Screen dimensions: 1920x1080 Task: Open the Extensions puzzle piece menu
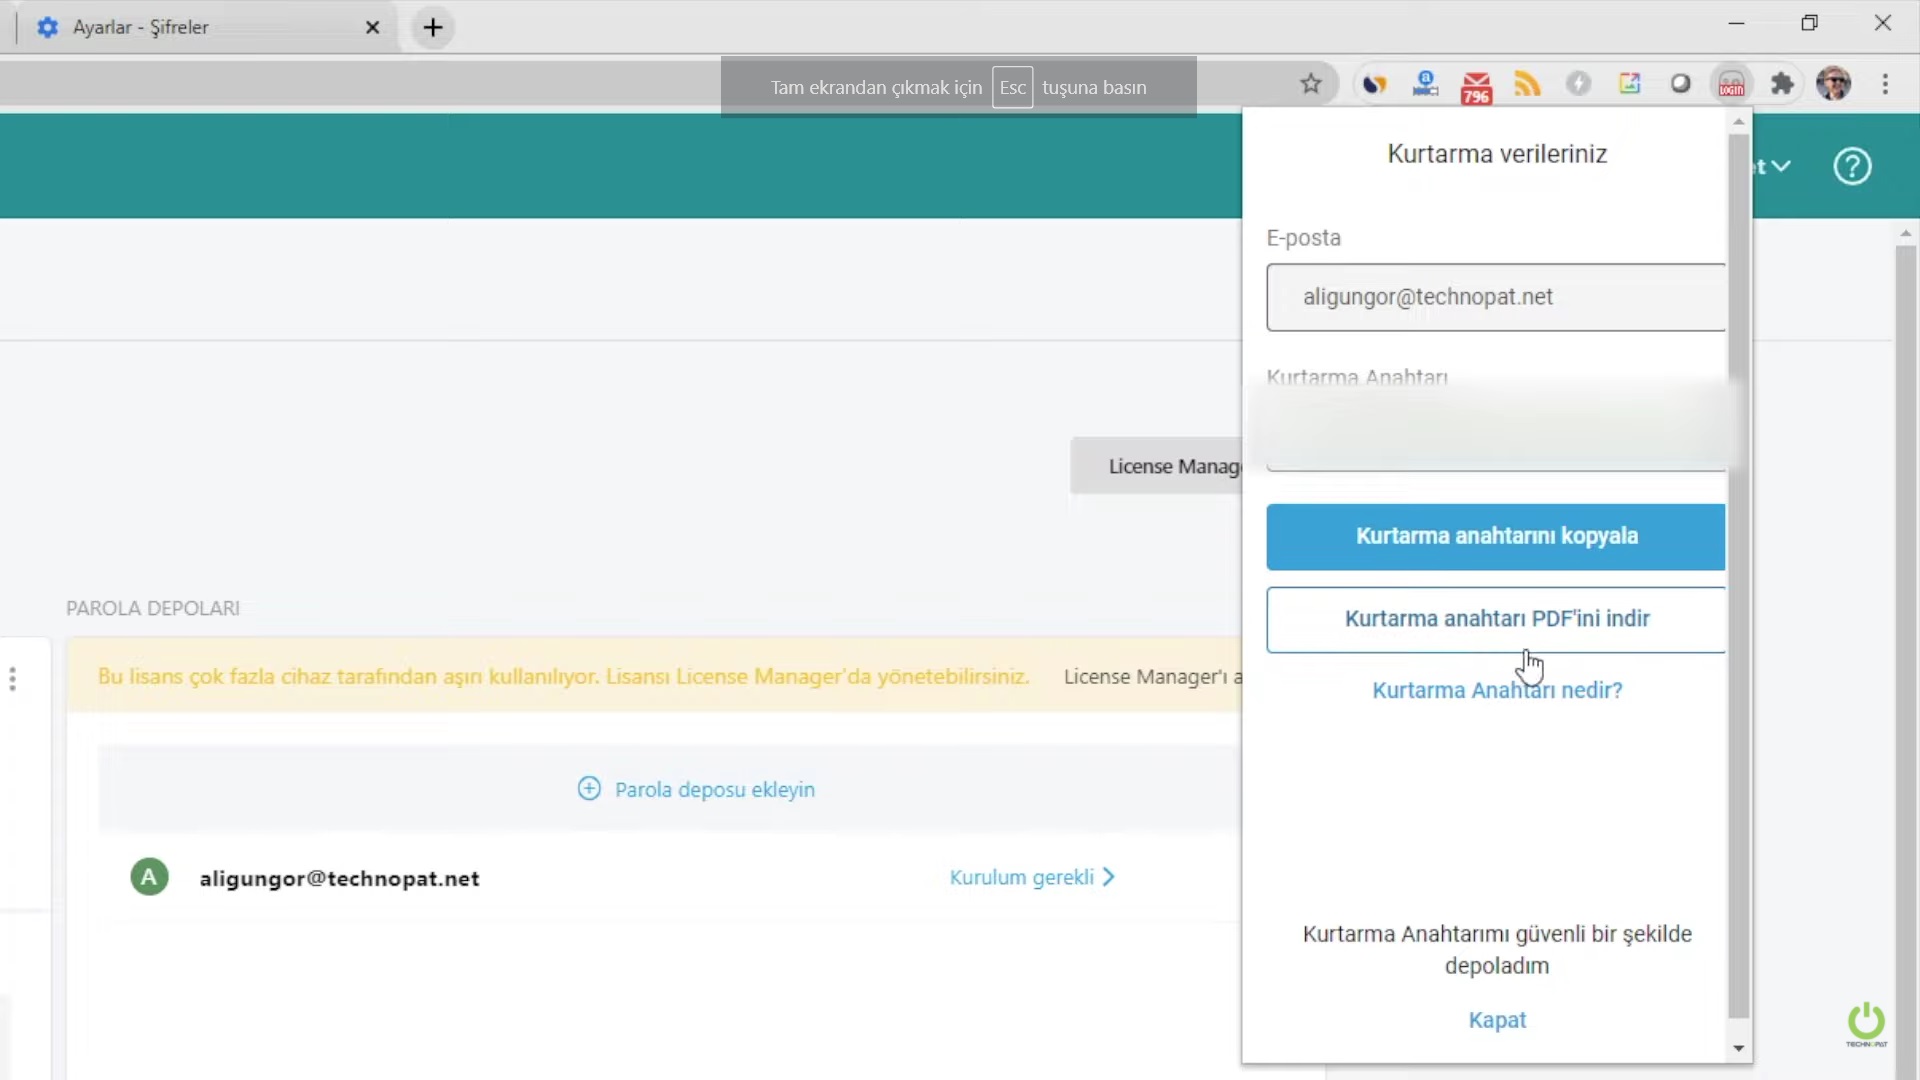pos(1782,84)
